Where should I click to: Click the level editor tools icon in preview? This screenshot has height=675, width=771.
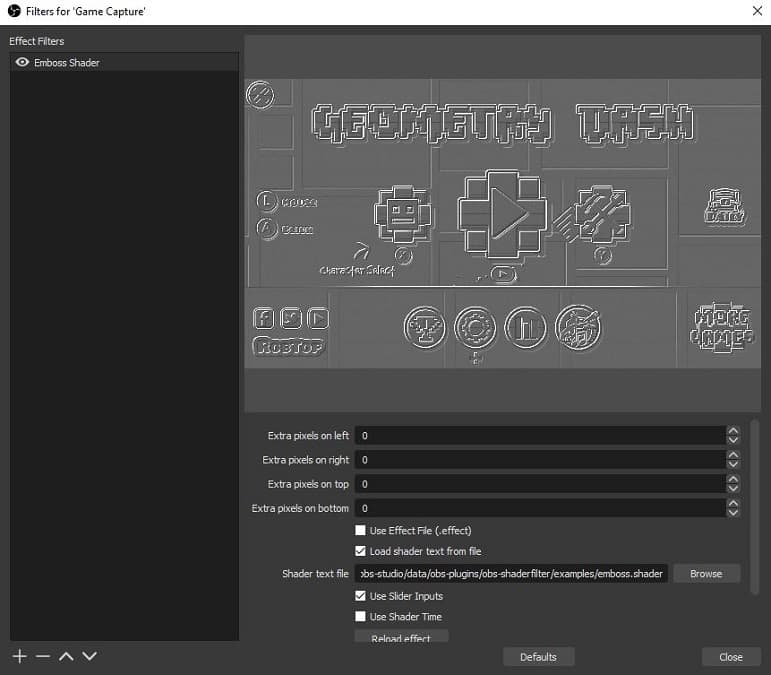(601, 214)
